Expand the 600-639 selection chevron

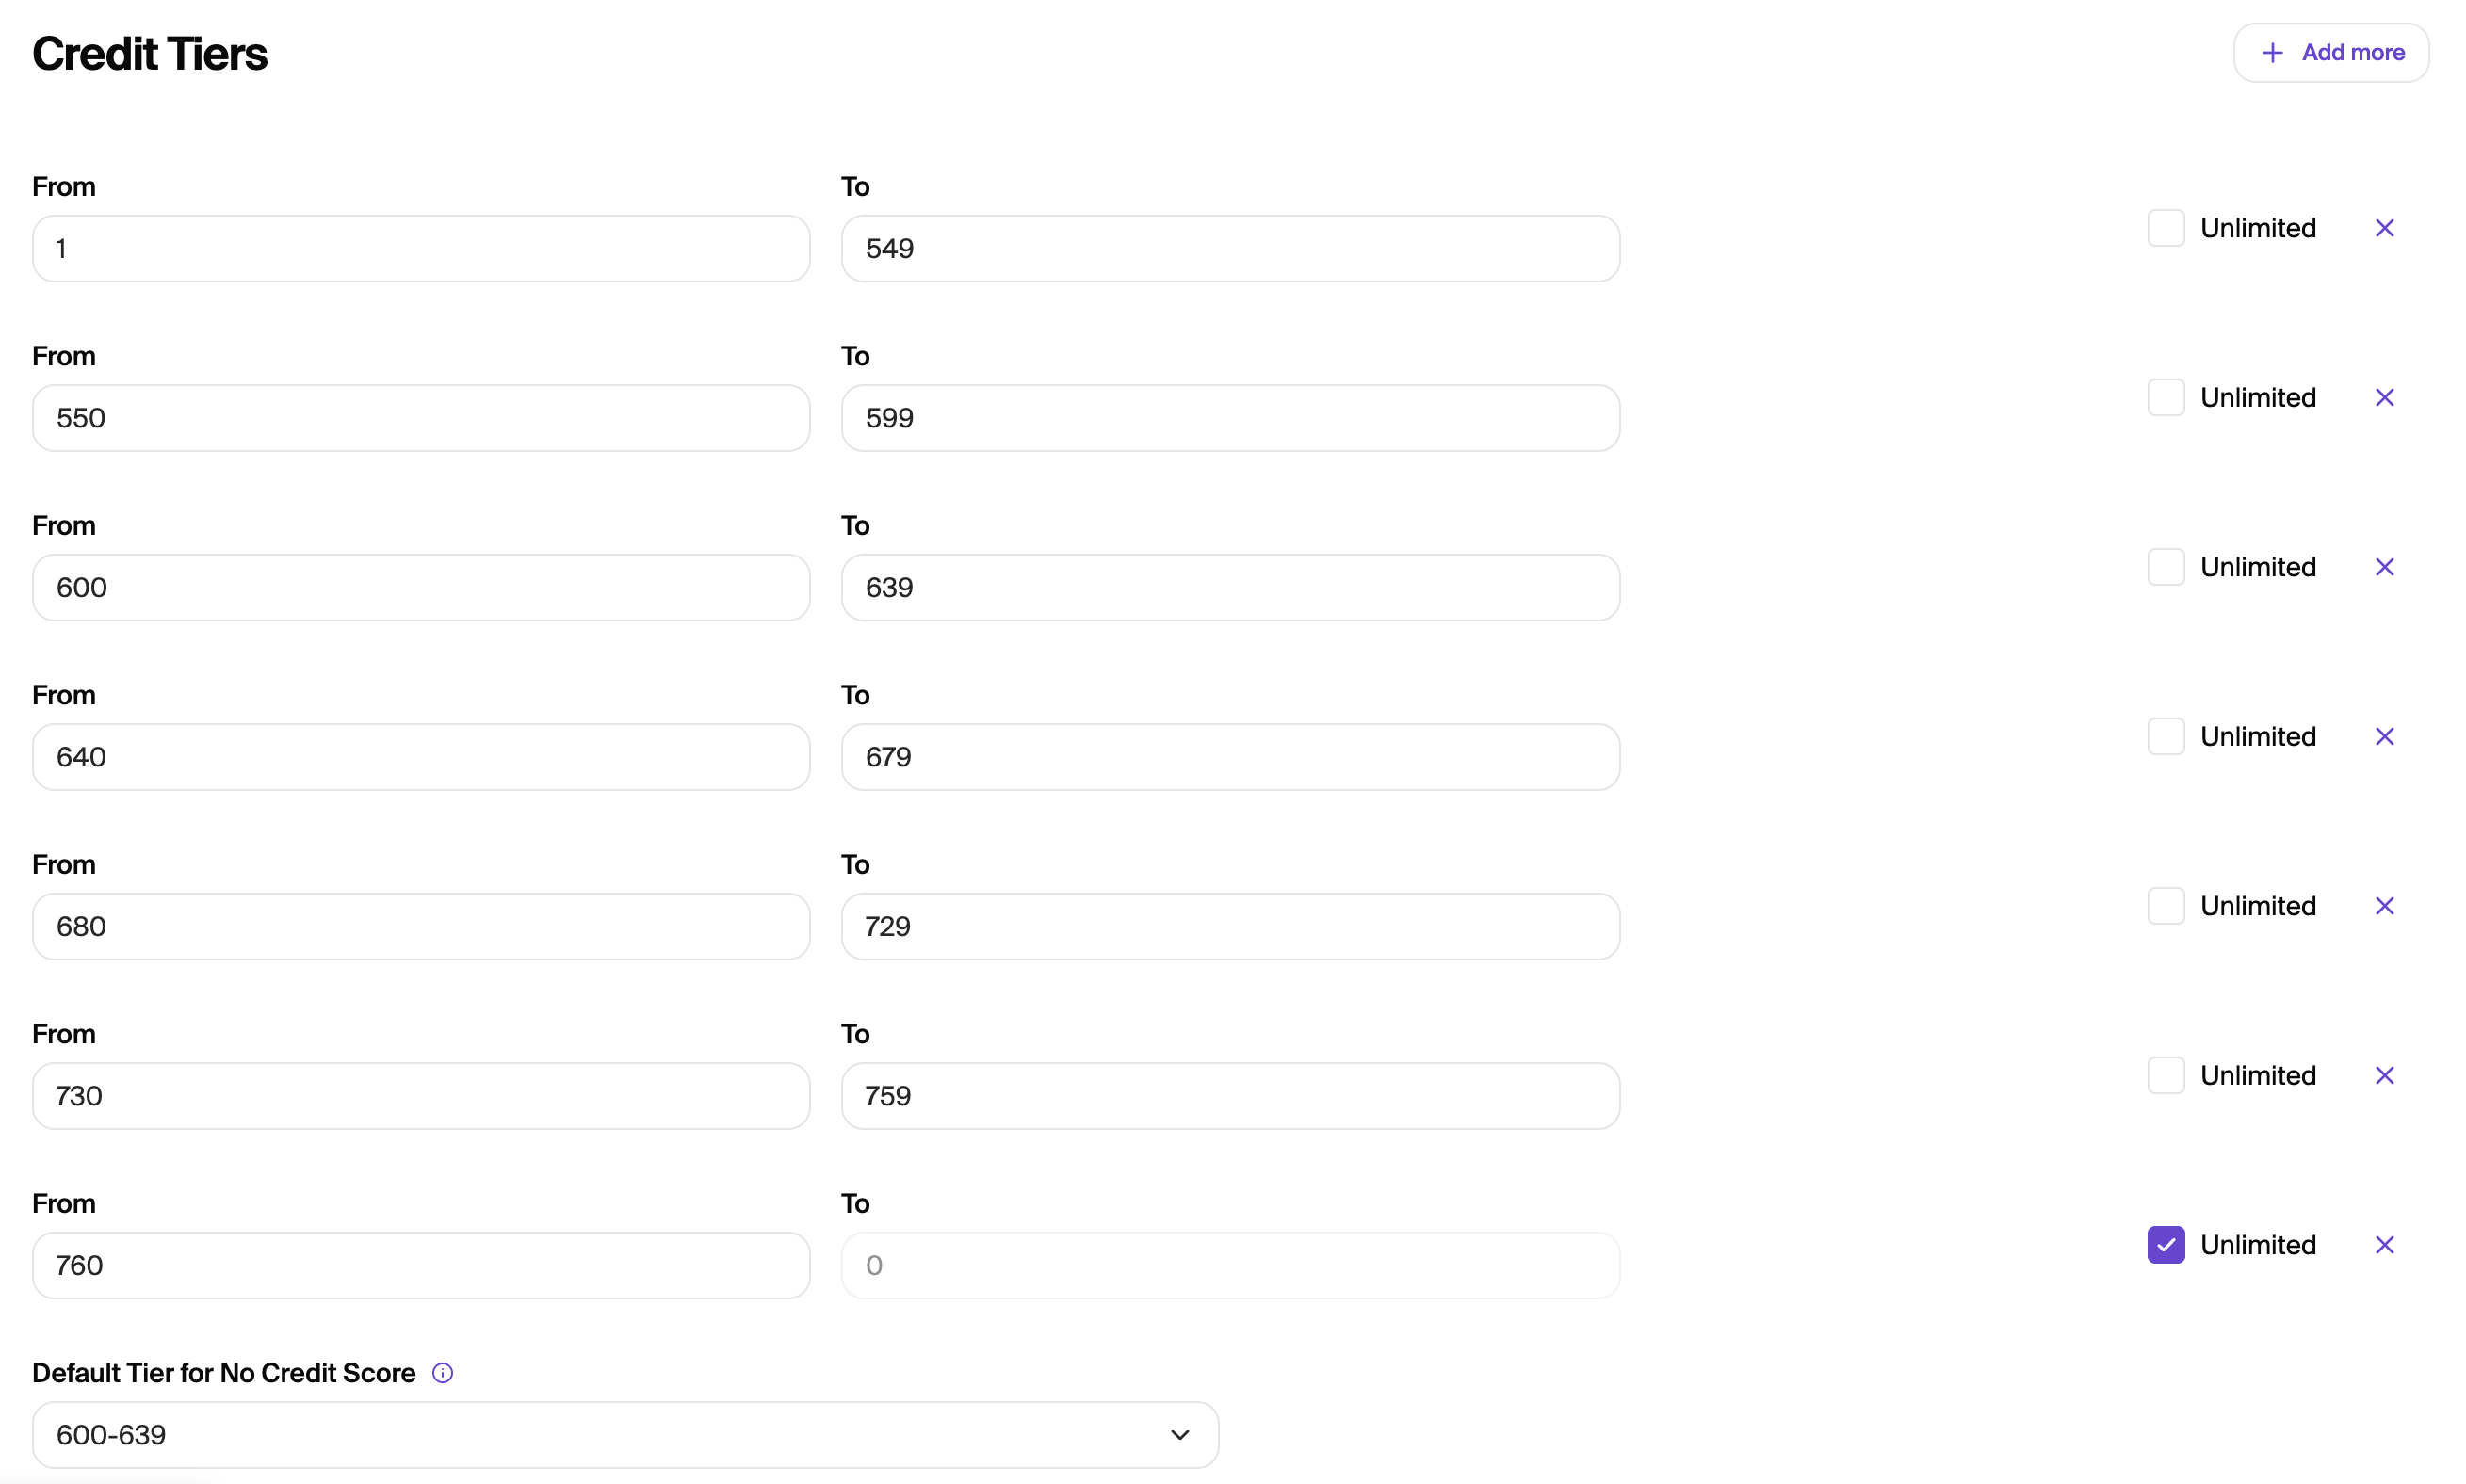[1181, 1434]
